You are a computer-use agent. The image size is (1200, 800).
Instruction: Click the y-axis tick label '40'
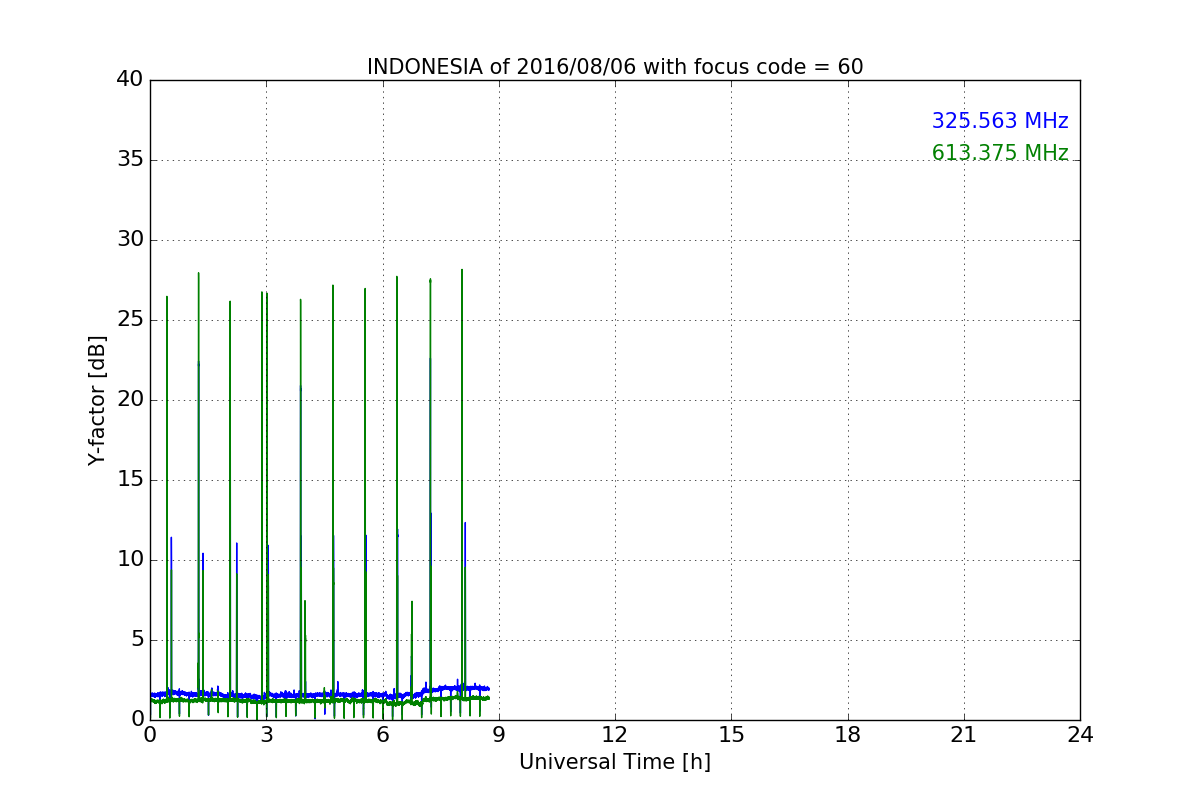coord(130,80)
